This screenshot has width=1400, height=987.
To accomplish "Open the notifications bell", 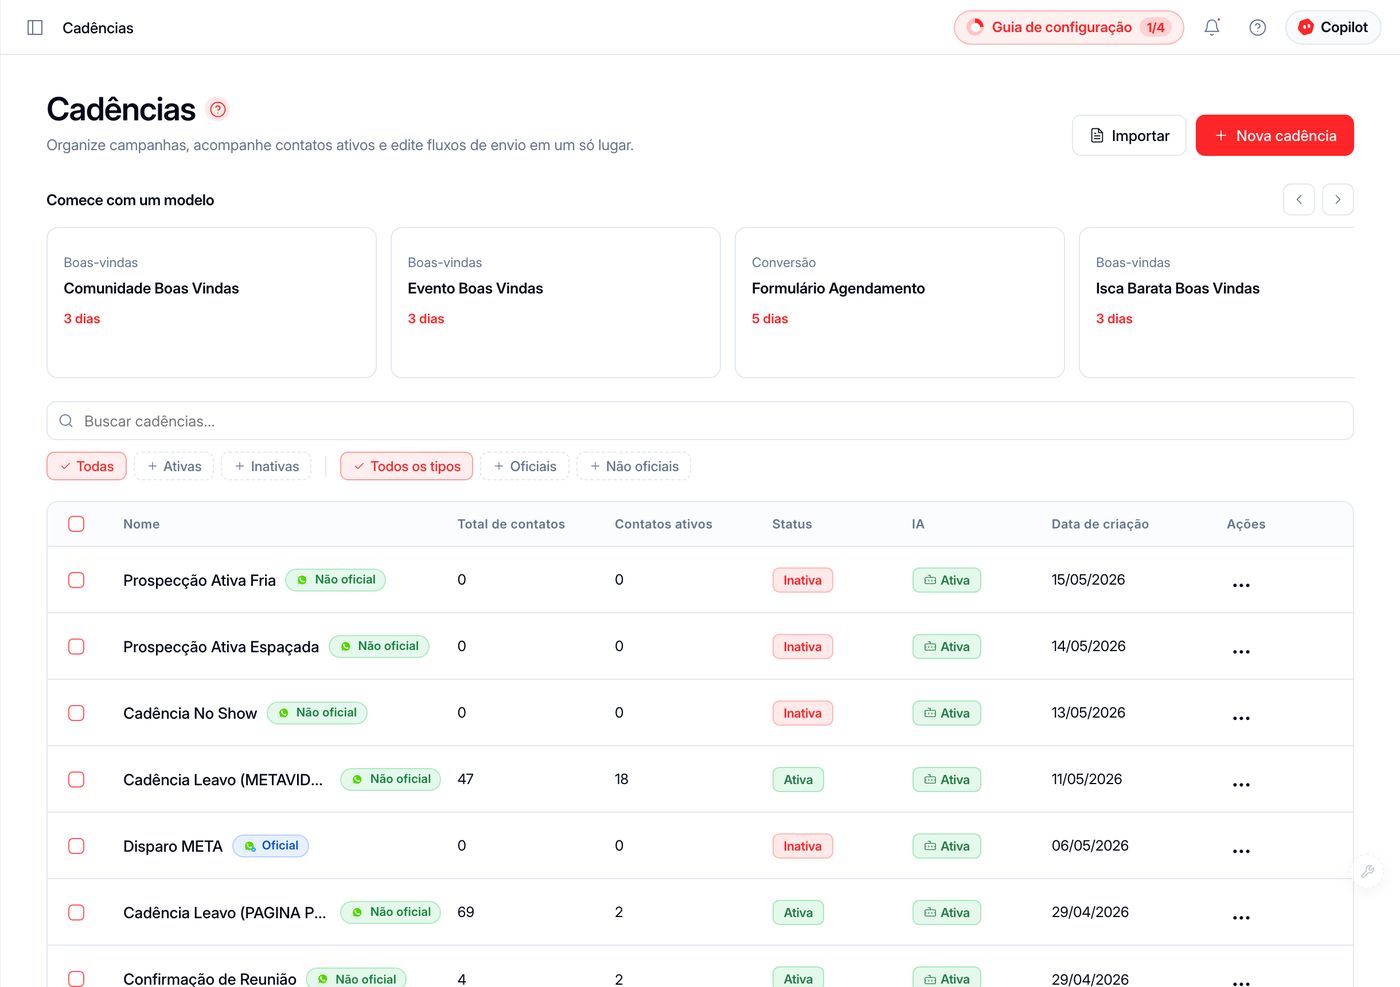I will 1212,28.
